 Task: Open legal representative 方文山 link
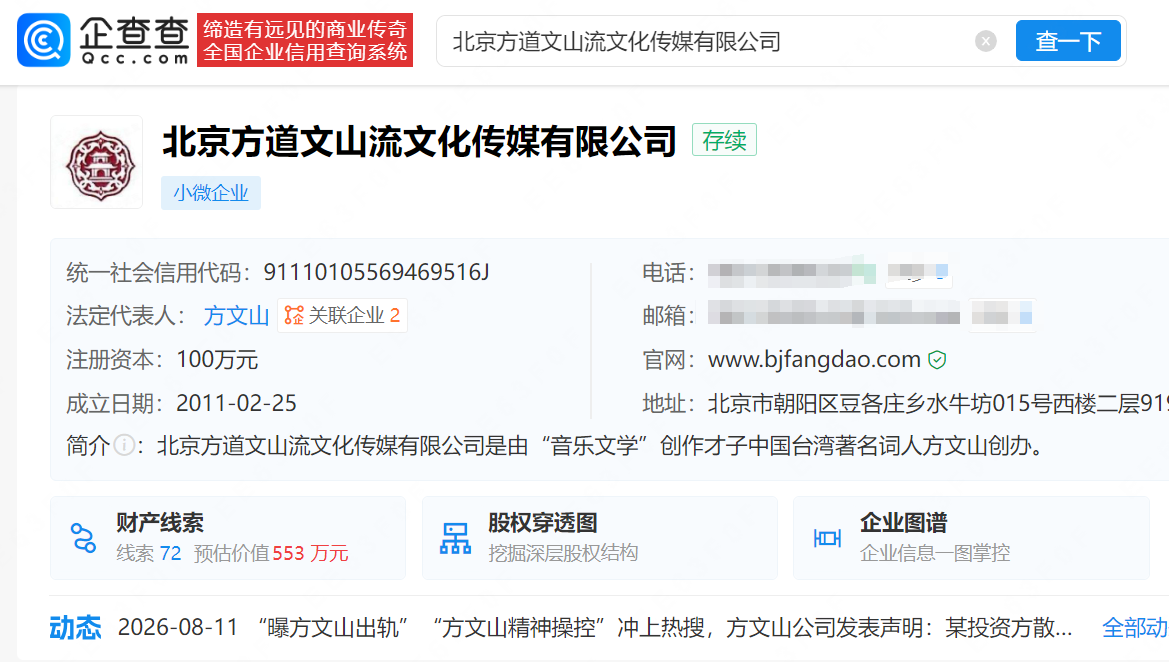click(236, 315)
